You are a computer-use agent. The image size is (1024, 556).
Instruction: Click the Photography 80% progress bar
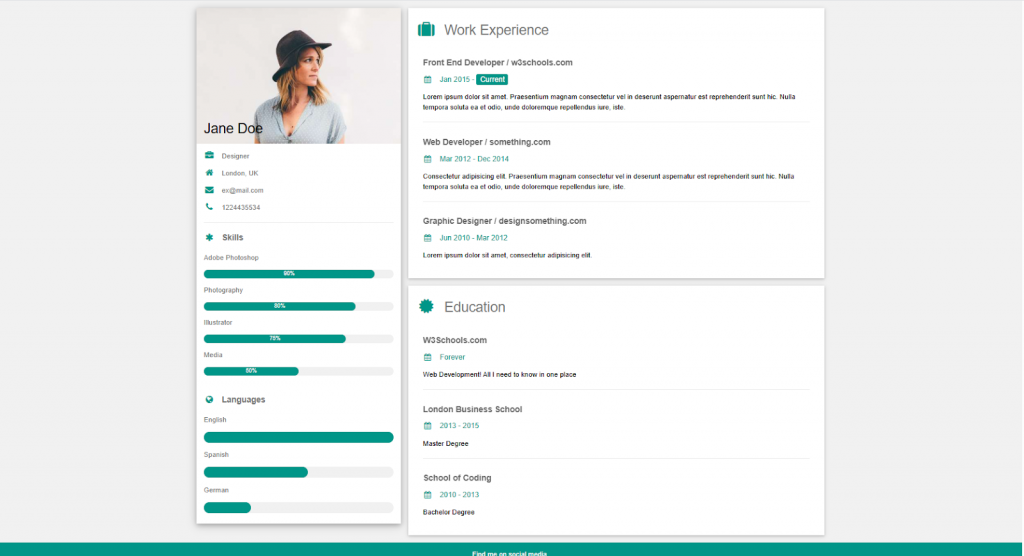tap(298, 306)
